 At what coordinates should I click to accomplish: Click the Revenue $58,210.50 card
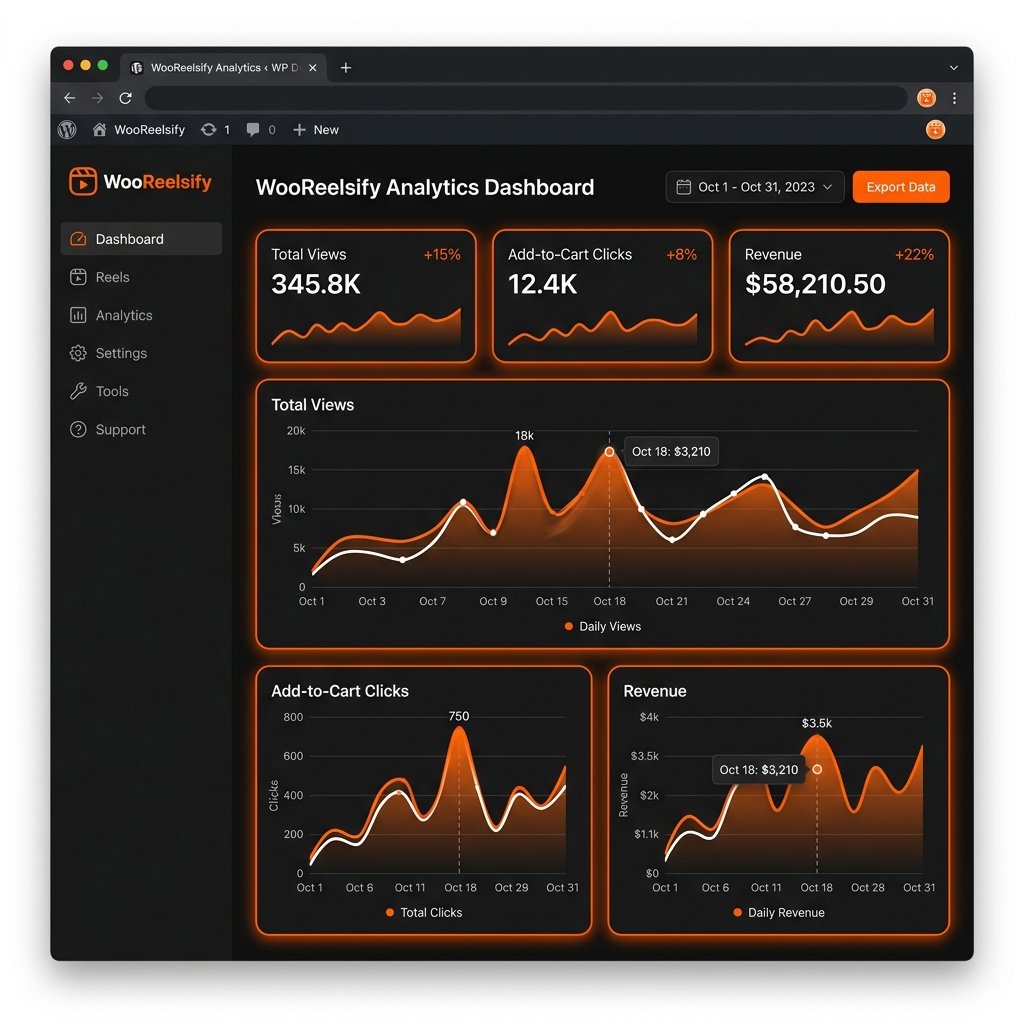tap(839, 296)
